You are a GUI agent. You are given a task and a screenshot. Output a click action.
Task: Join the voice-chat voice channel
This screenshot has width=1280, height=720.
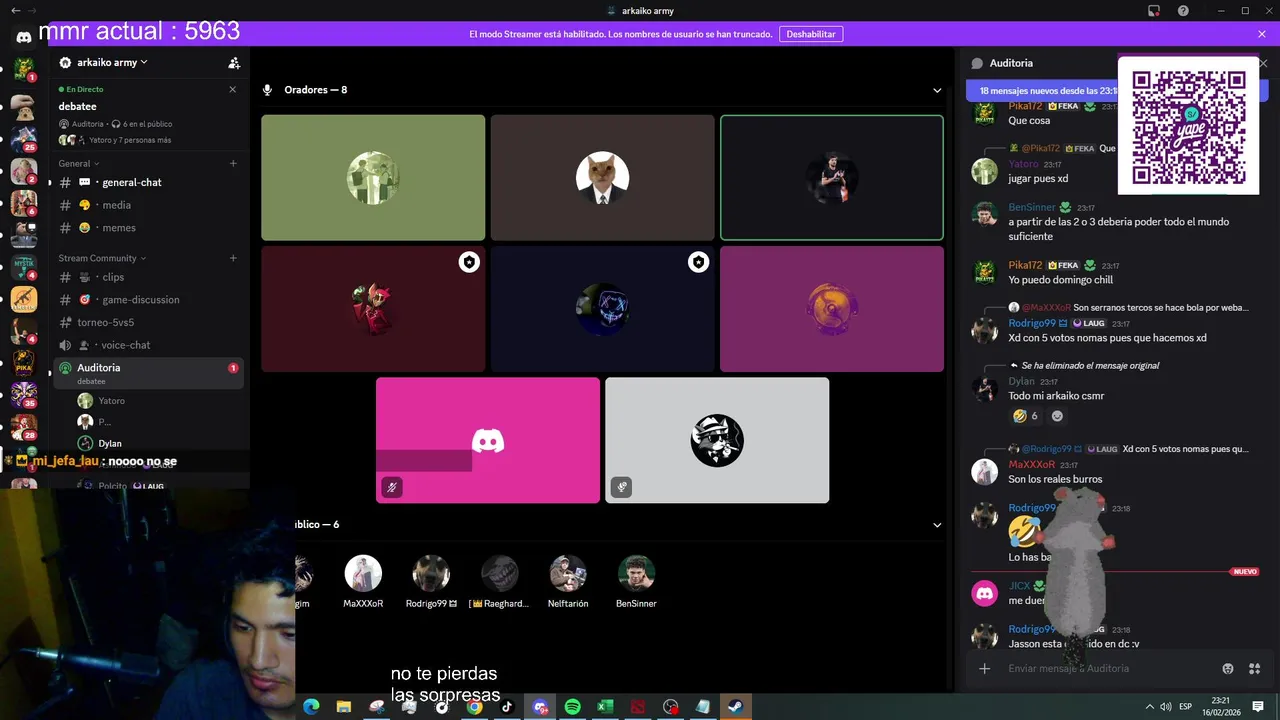(x=150, y=345)
